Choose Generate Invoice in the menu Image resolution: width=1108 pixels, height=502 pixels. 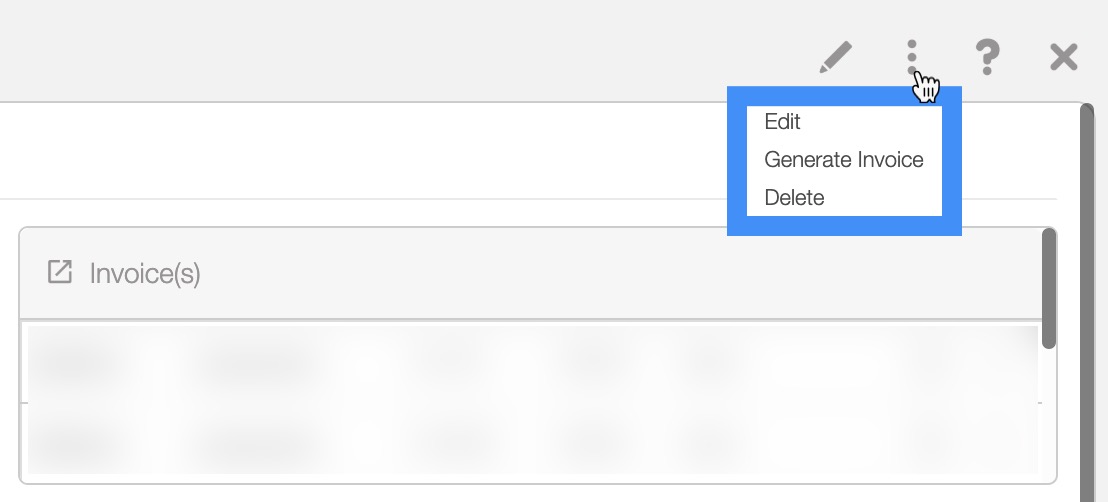point(843,160)
